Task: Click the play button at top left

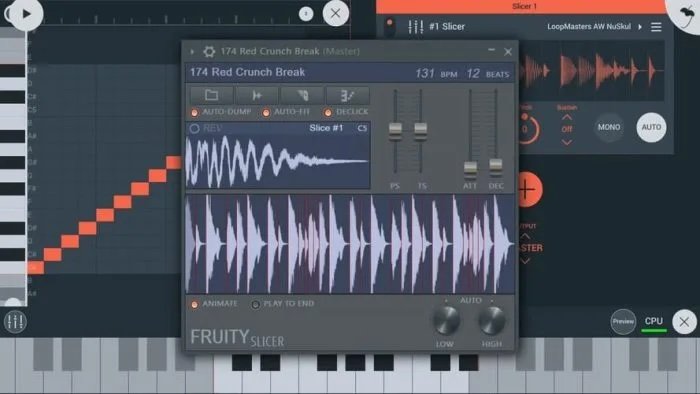Action: click(x=26, y=14)
